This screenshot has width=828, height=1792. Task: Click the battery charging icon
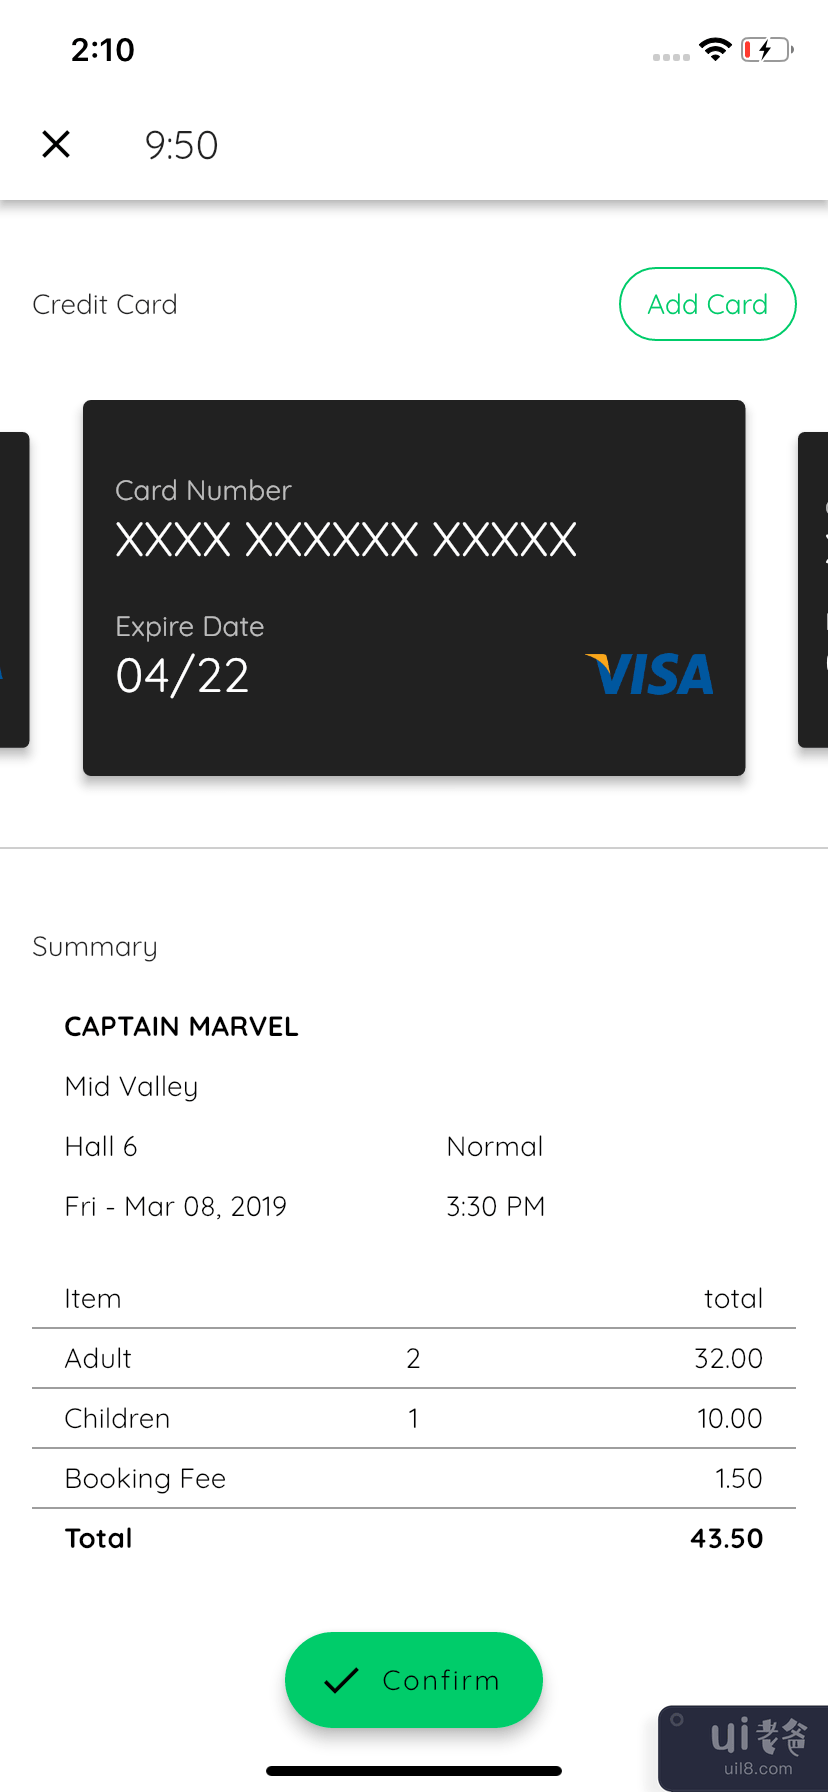[x=766, y=49]
